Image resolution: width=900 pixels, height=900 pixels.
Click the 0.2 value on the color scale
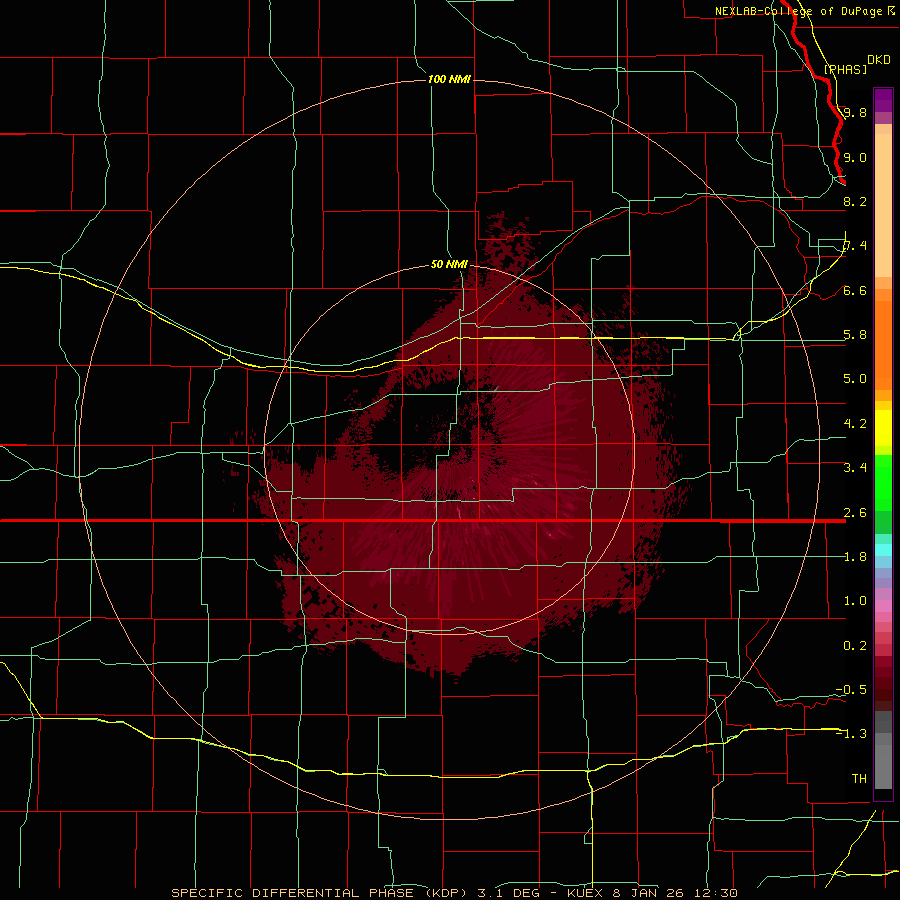(854, 646)
